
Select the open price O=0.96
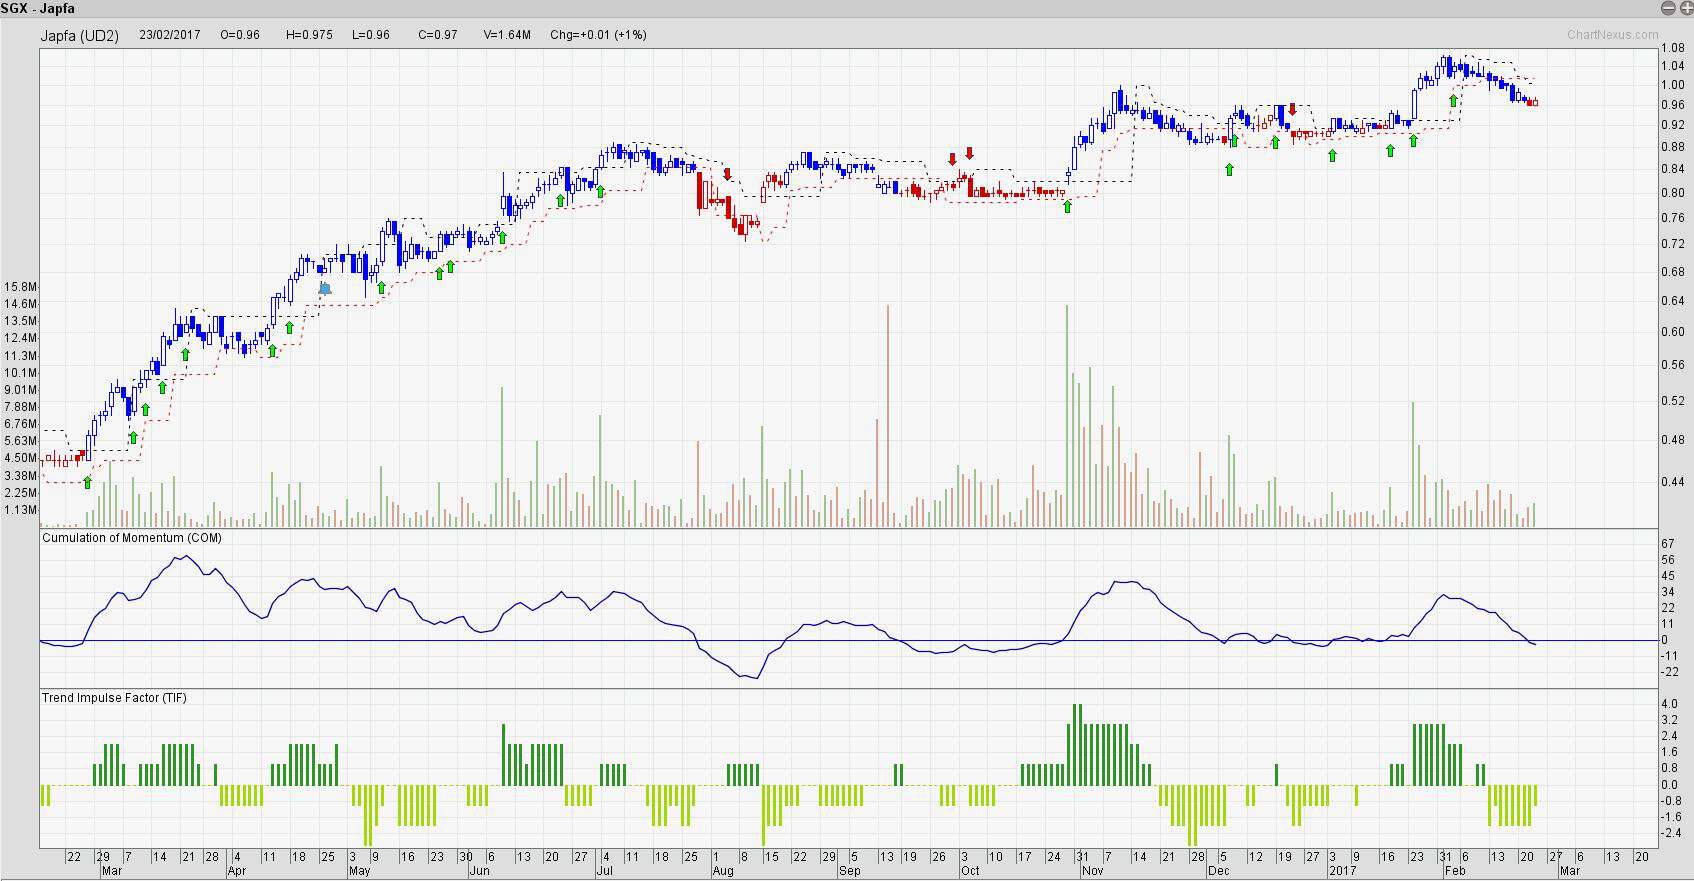[240, 34]
